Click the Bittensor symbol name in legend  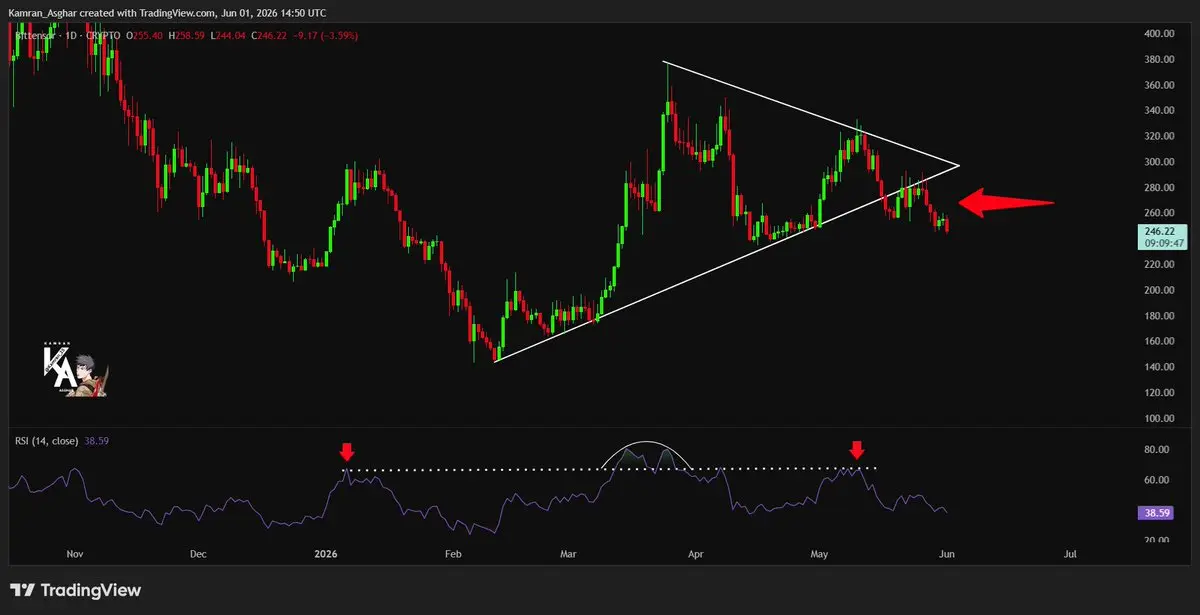coord(35,35)
